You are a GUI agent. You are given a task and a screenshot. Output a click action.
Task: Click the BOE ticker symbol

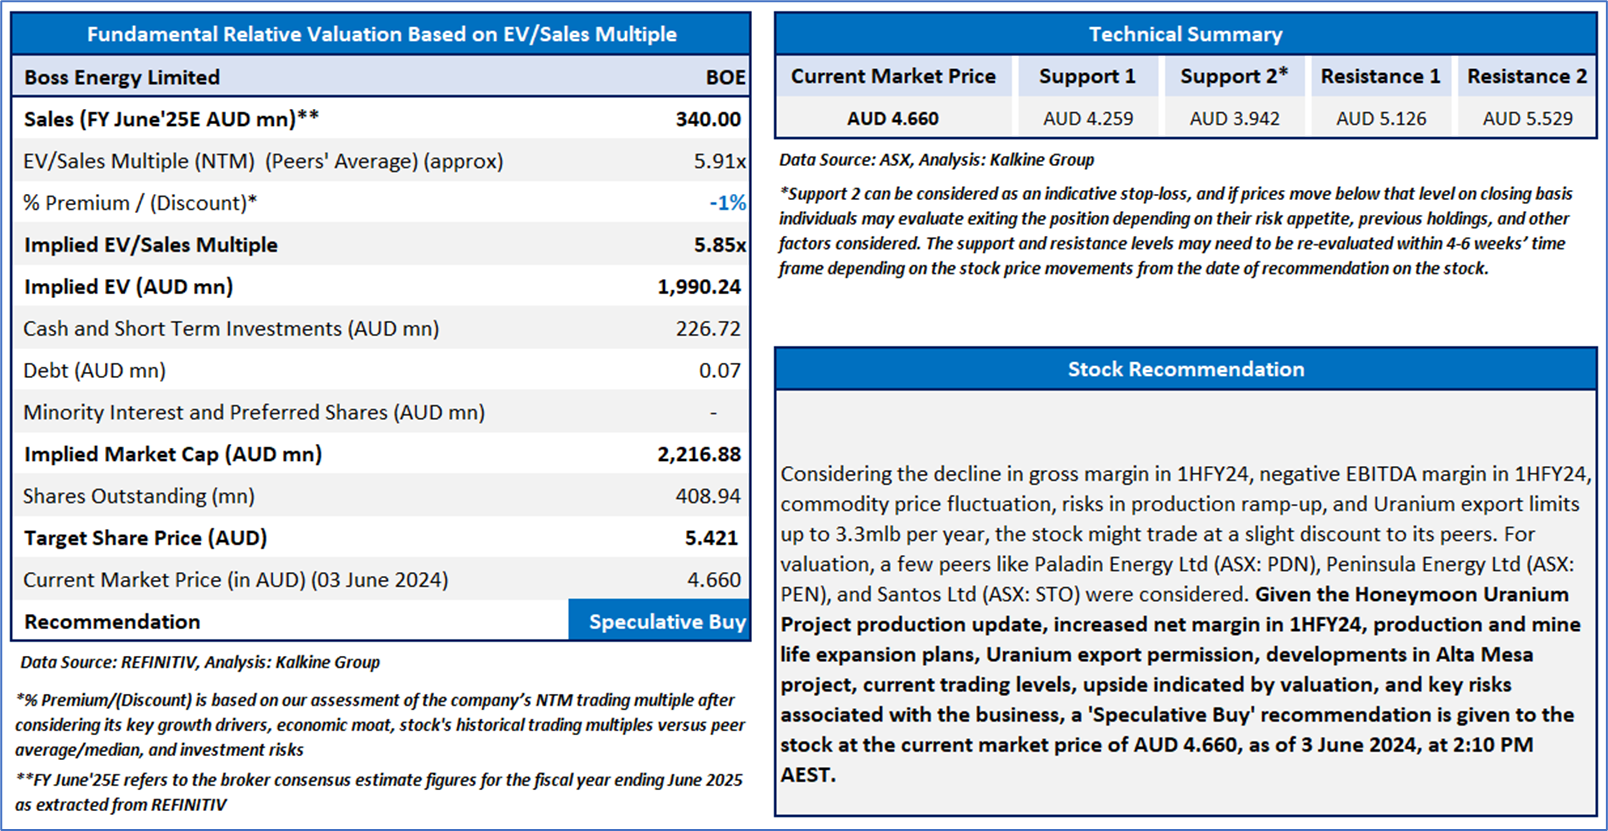[725, 77]
